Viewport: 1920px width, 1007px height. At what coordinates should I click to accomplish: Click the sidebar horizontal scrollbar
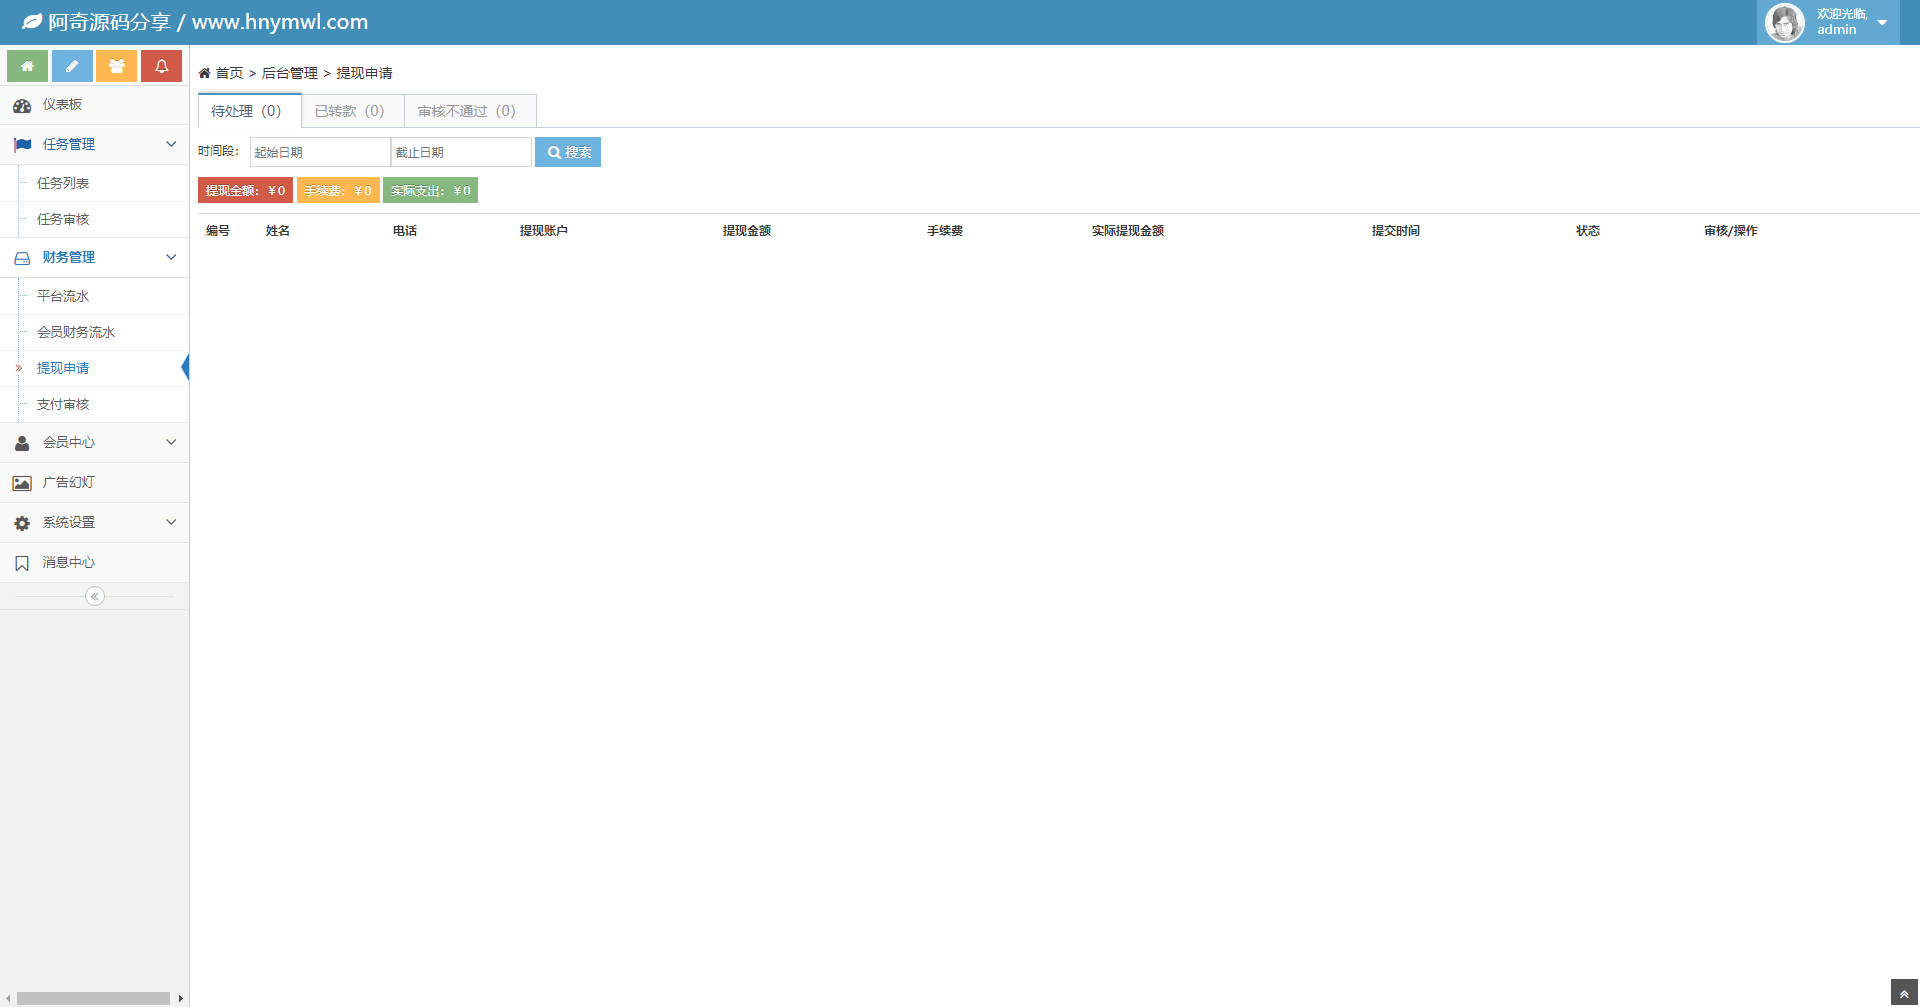tap(93, 998)
